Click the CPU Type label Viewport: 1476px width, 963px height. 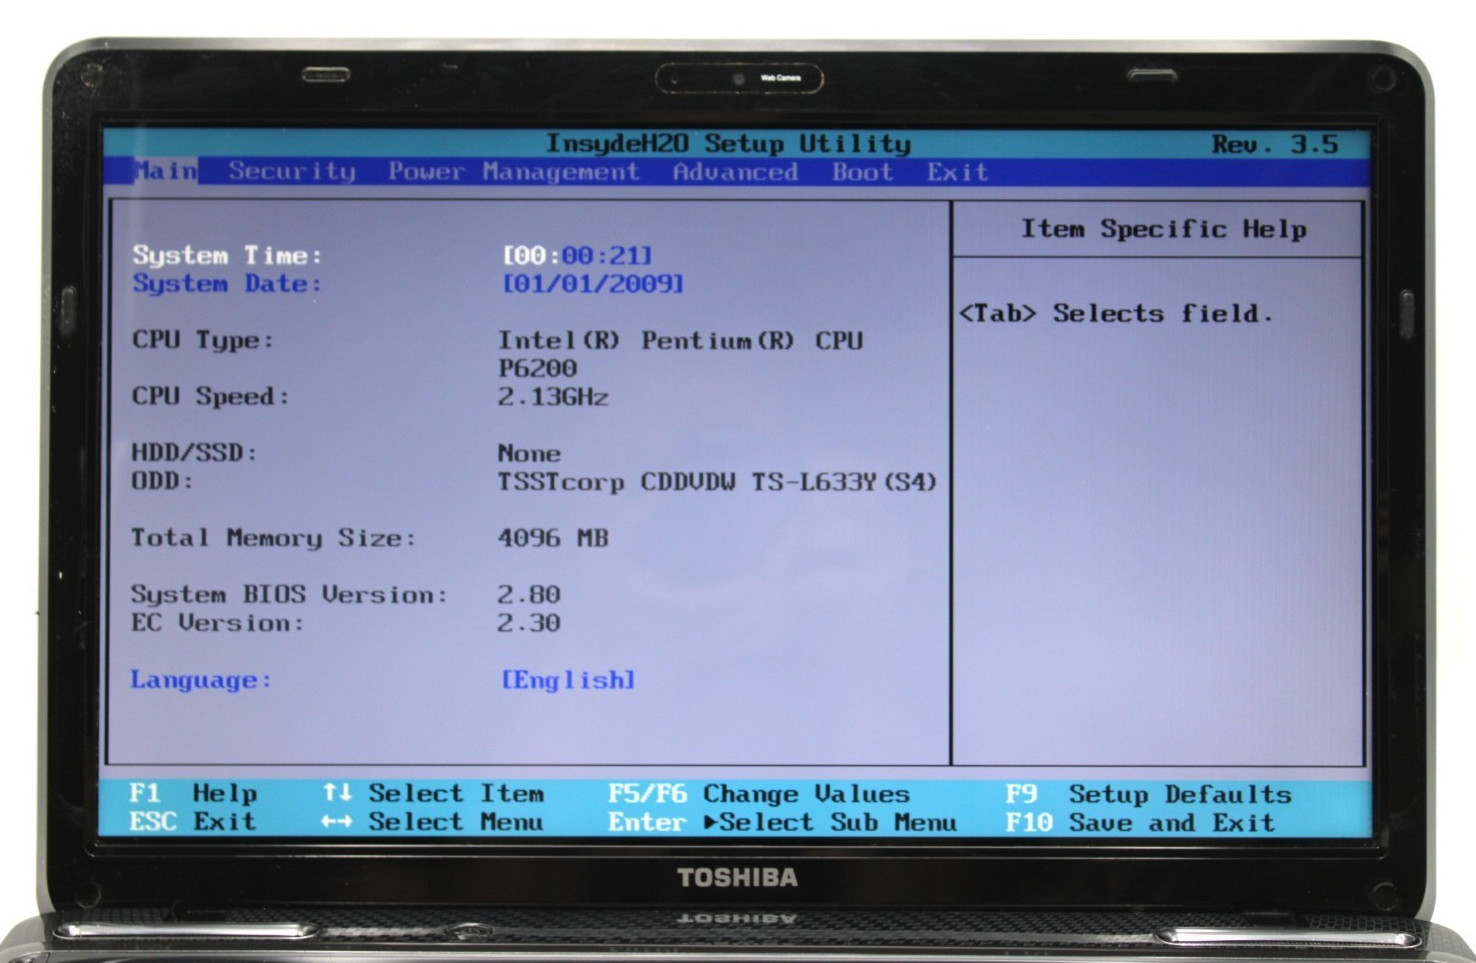click(x=203, y=340)
